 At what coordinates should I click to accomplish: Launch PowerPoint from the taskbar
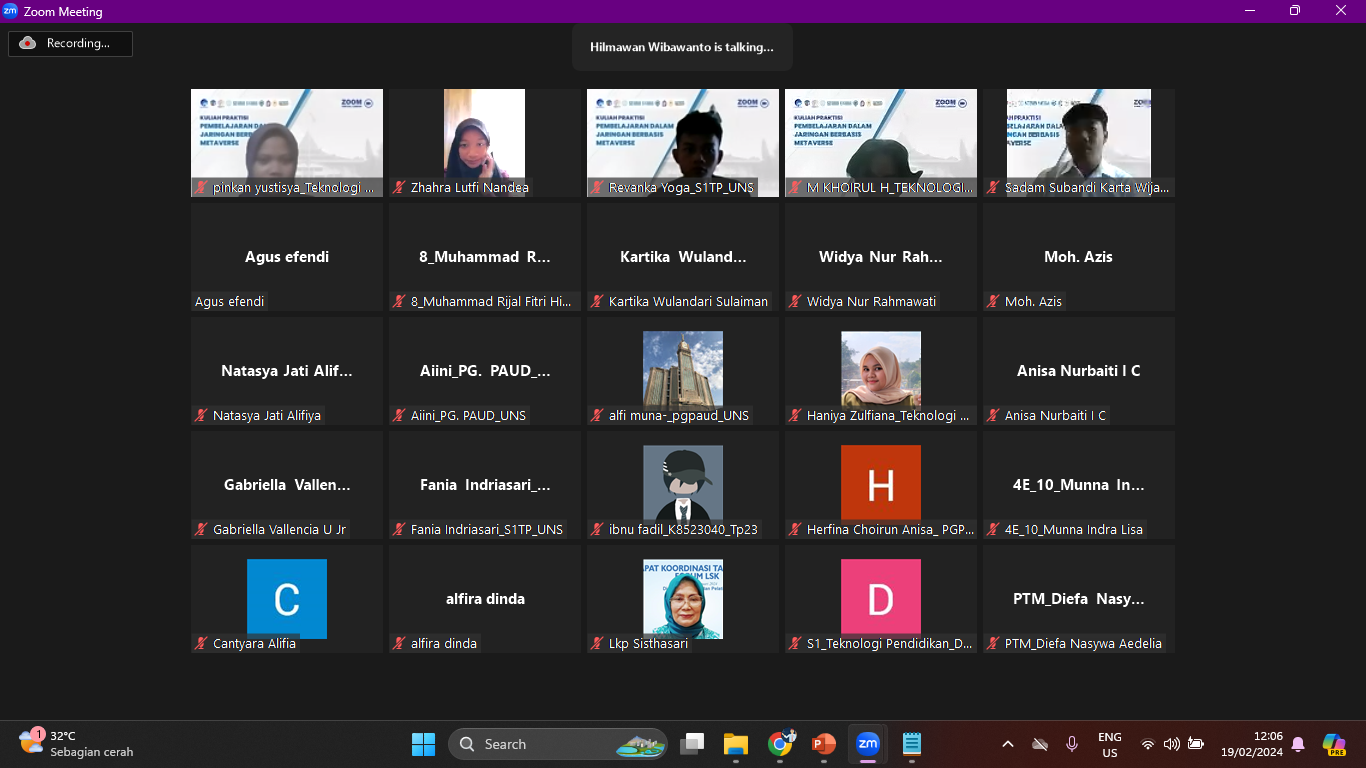click(x=823, y=744)
